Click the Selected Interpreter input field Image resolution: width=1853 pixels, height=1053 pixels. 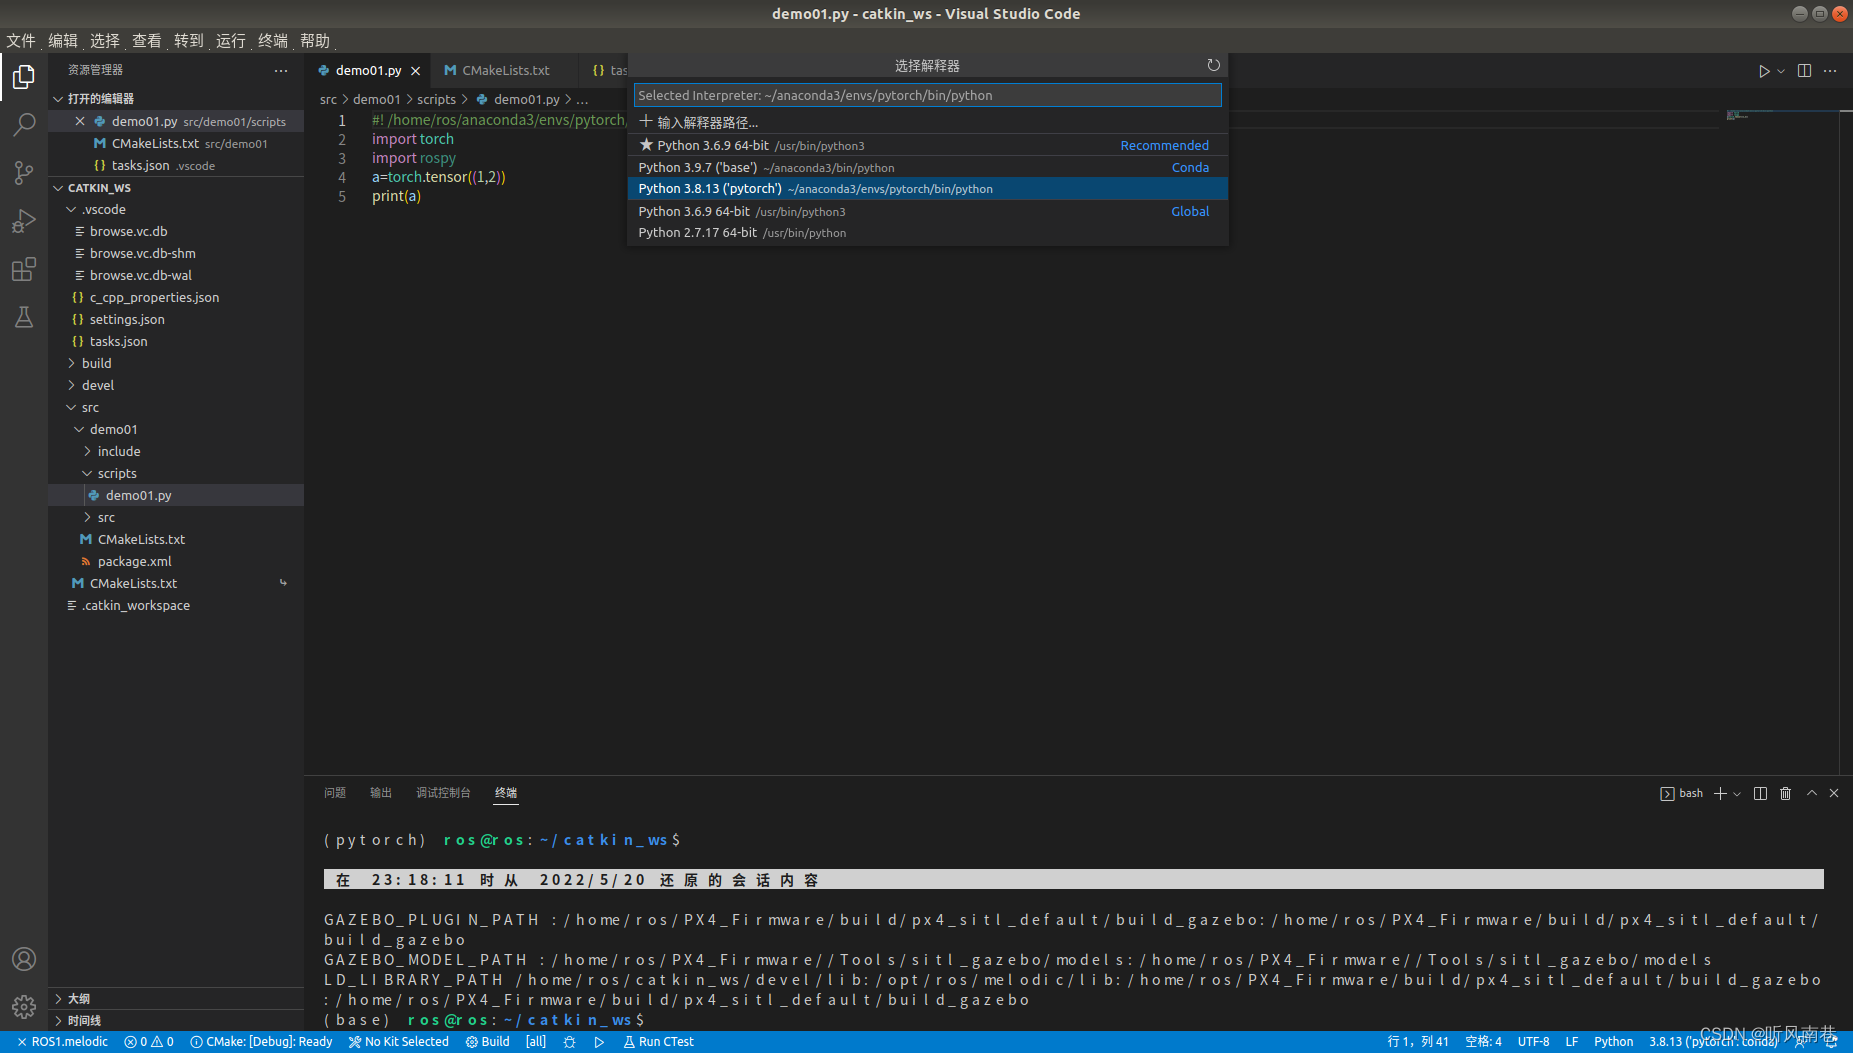(x=925, y=95)
